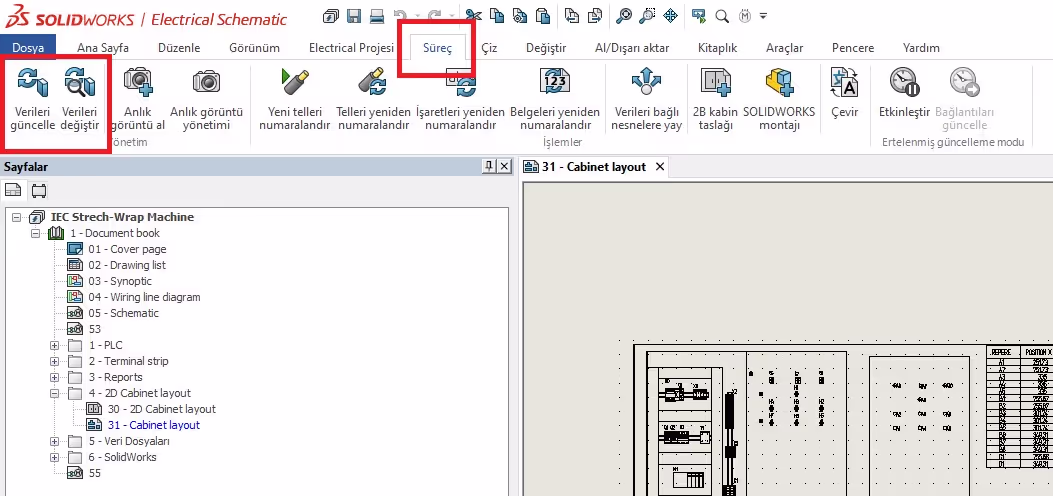Click the redo arrow icon

click(x=434, y=16)
